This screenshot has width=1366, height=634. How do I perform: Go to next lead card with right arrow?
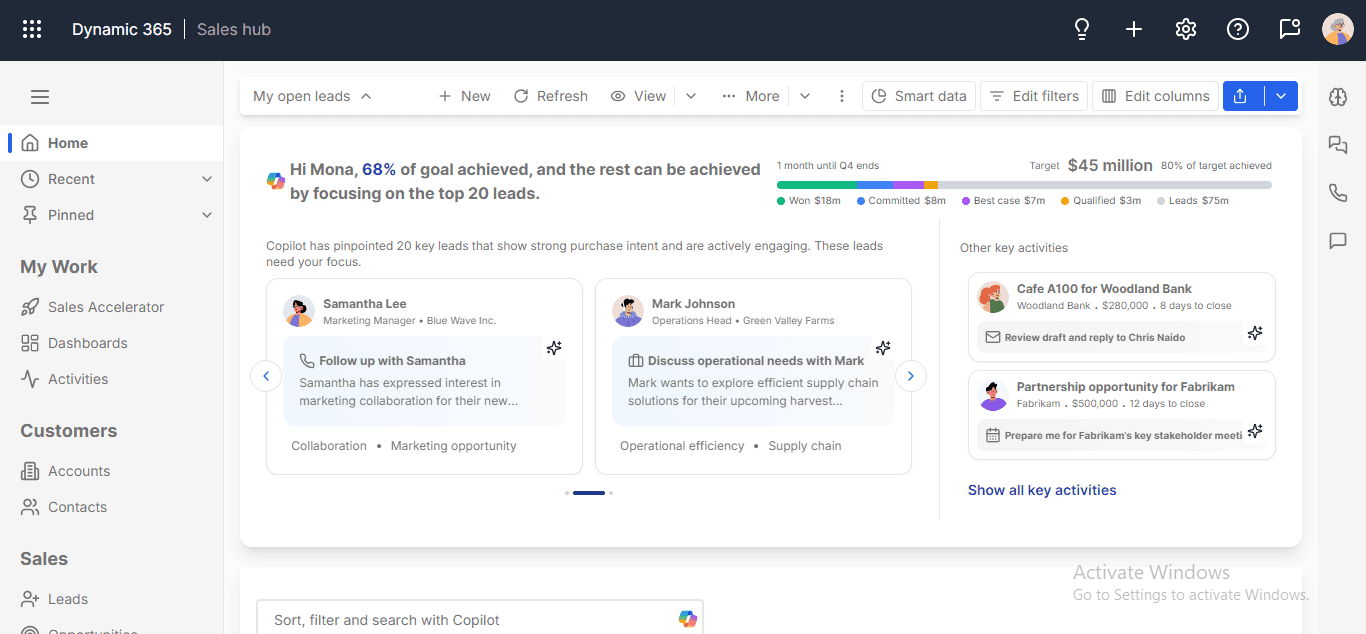911,376
